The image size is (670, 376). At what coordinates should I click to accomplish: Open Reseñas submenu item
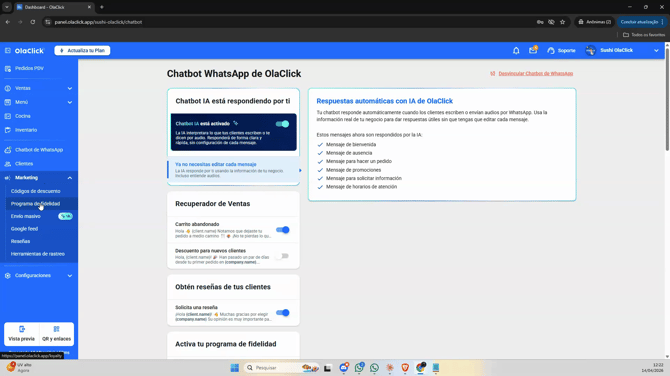pyautogui.click(x=21, y=241)
